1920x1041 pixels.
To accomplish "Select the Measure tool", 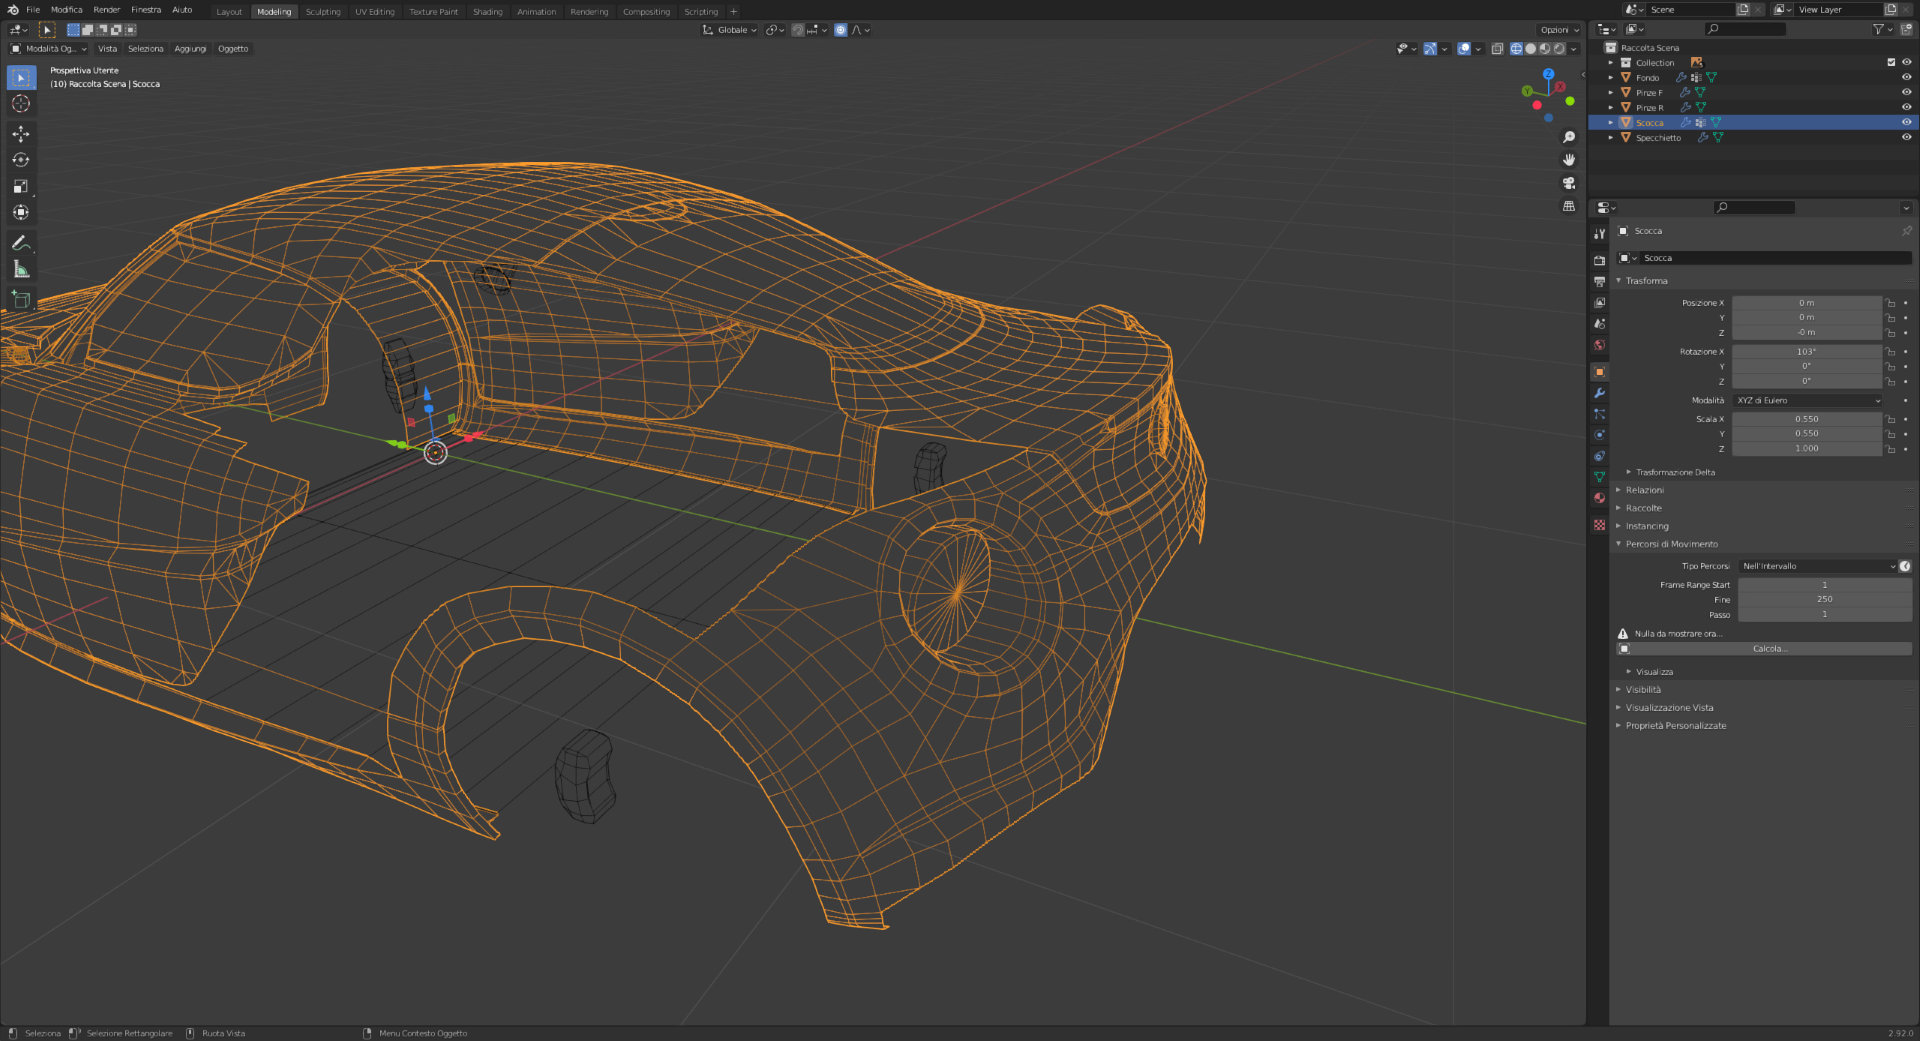I will [x=21, y=269].
